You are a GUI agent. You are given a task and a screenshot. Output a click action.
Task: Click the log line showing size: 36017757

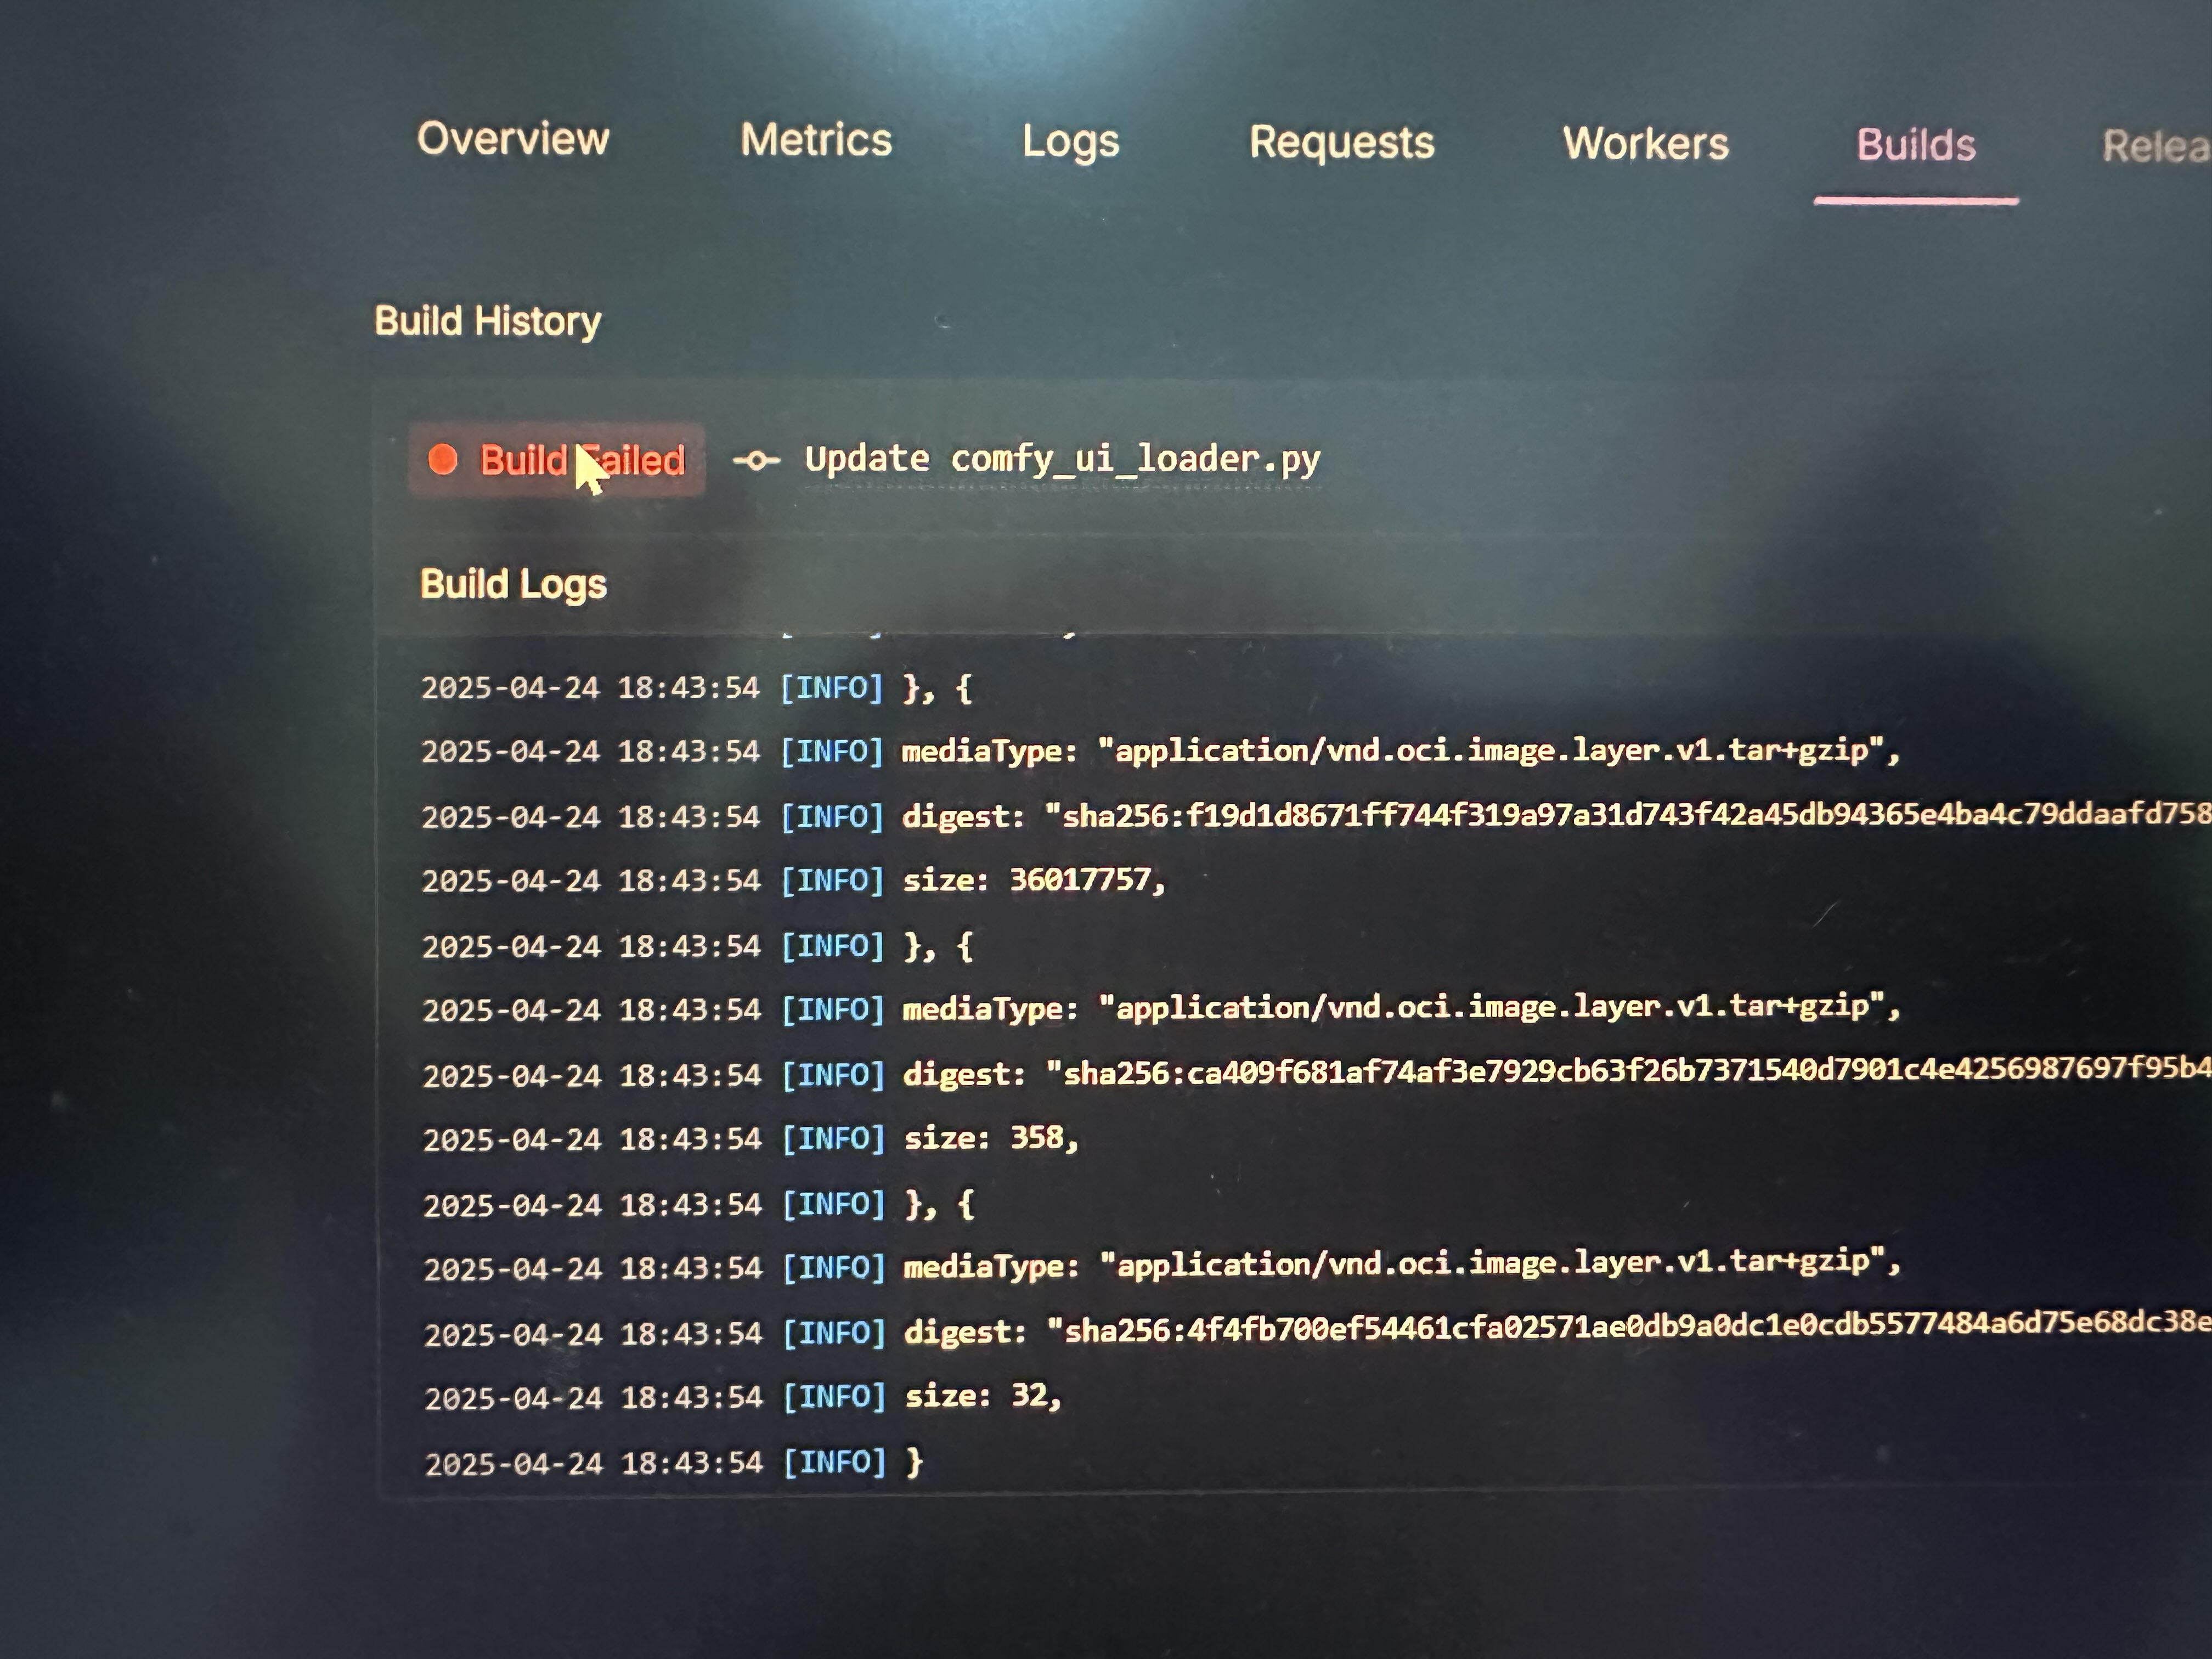pyautogui.click(x=1035, y=880)
